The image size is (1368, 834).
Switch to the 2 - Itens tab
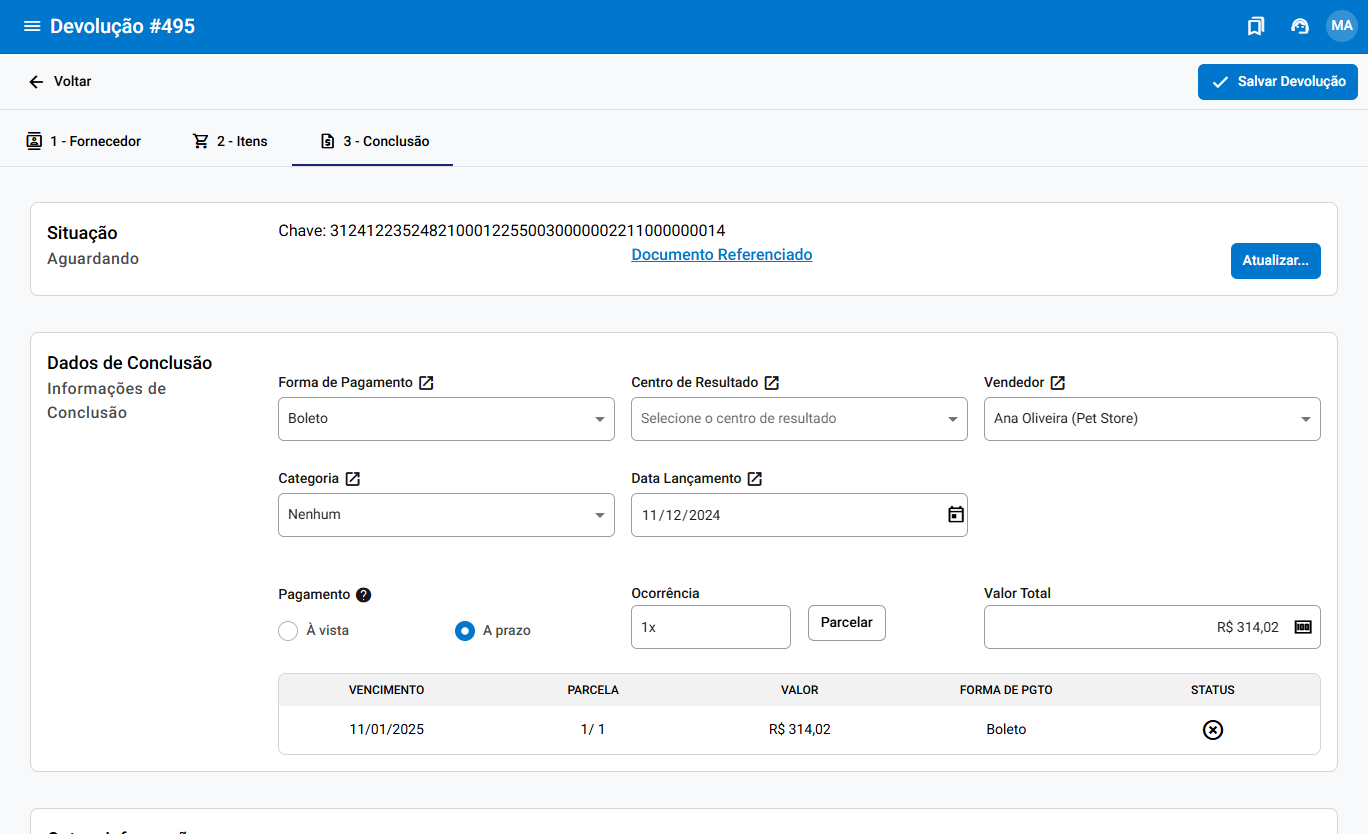coord(230,141)
